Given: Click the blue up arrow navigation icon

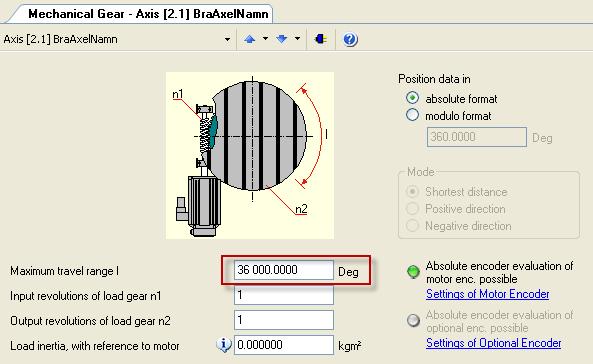Looking at the screenshot, I should click(250, 39).
